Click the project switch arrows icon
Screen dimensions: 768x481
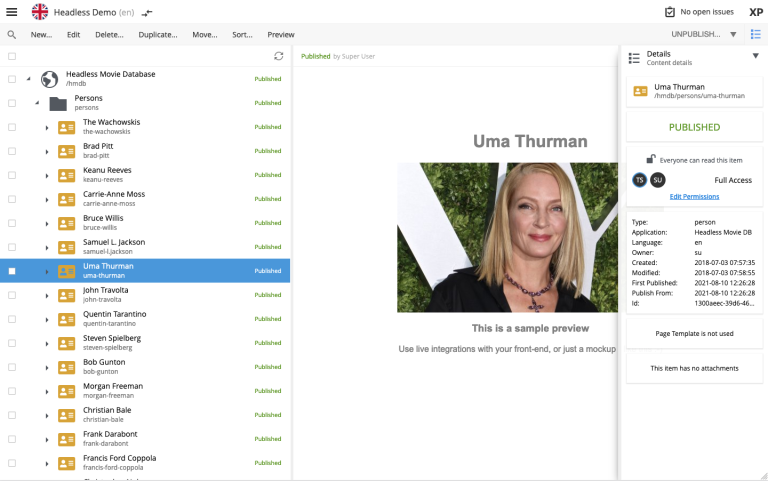click(x=147, y=13)
